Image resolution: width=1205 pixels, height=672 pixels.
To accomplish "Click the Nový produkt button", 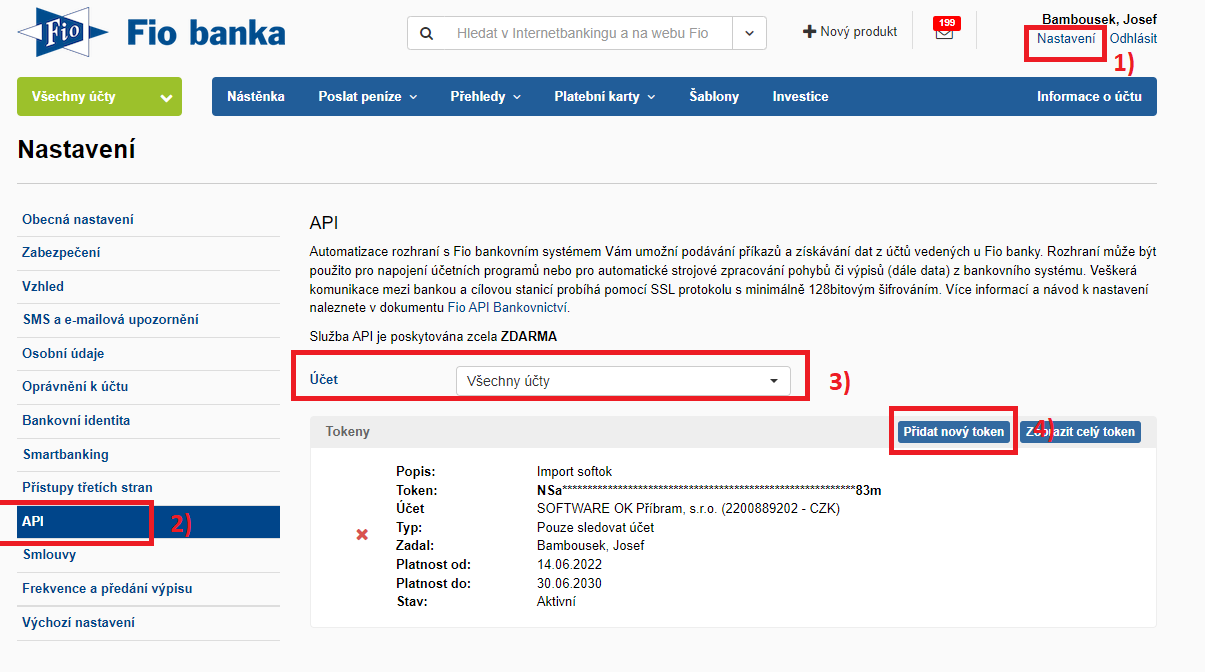I will tap(850, 32).
